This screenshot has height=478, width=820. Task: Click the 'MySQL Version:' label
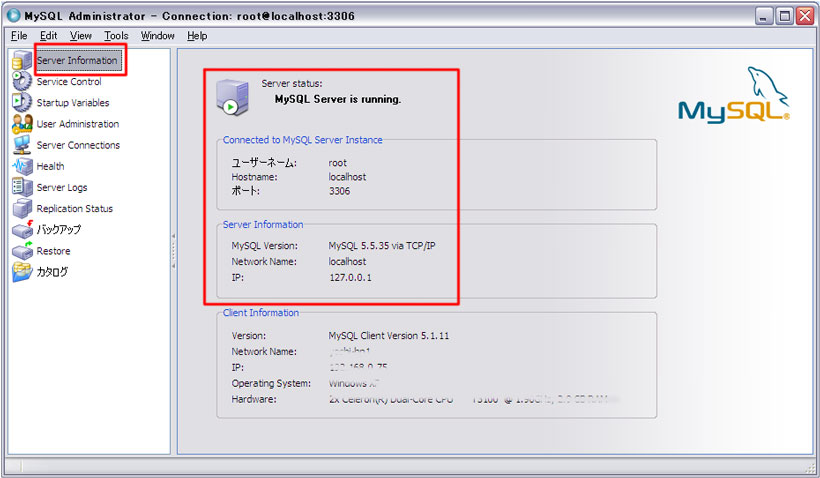264,245
